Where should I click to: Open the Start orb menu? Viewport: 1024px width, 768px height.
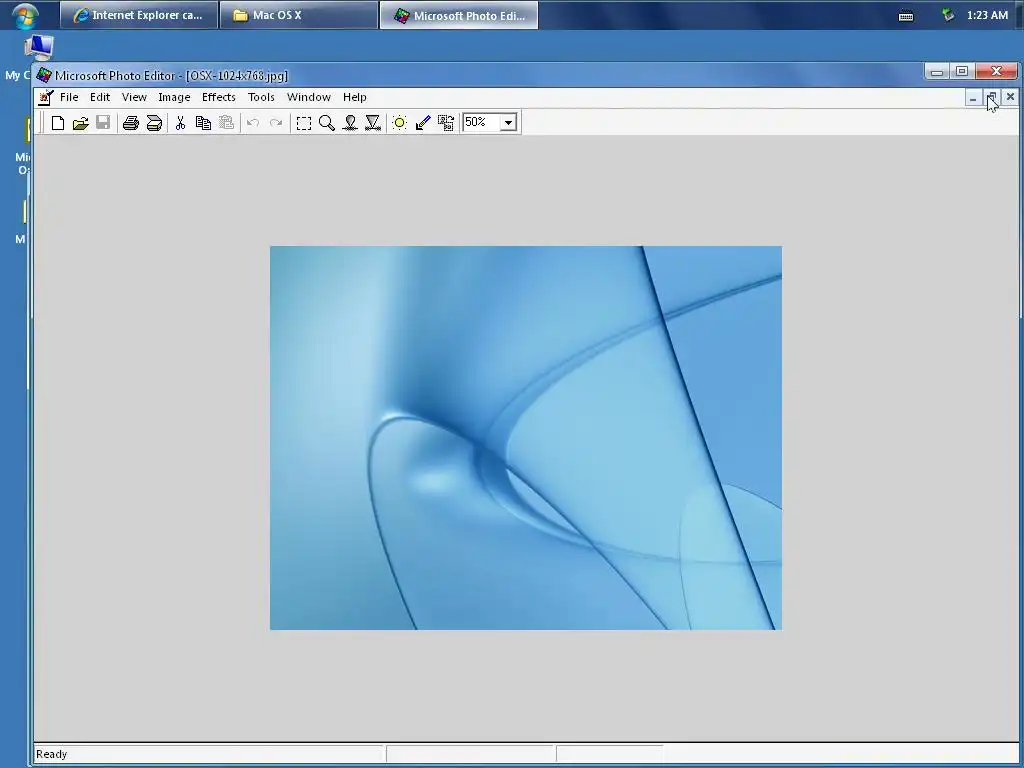[x=25, y=15]
